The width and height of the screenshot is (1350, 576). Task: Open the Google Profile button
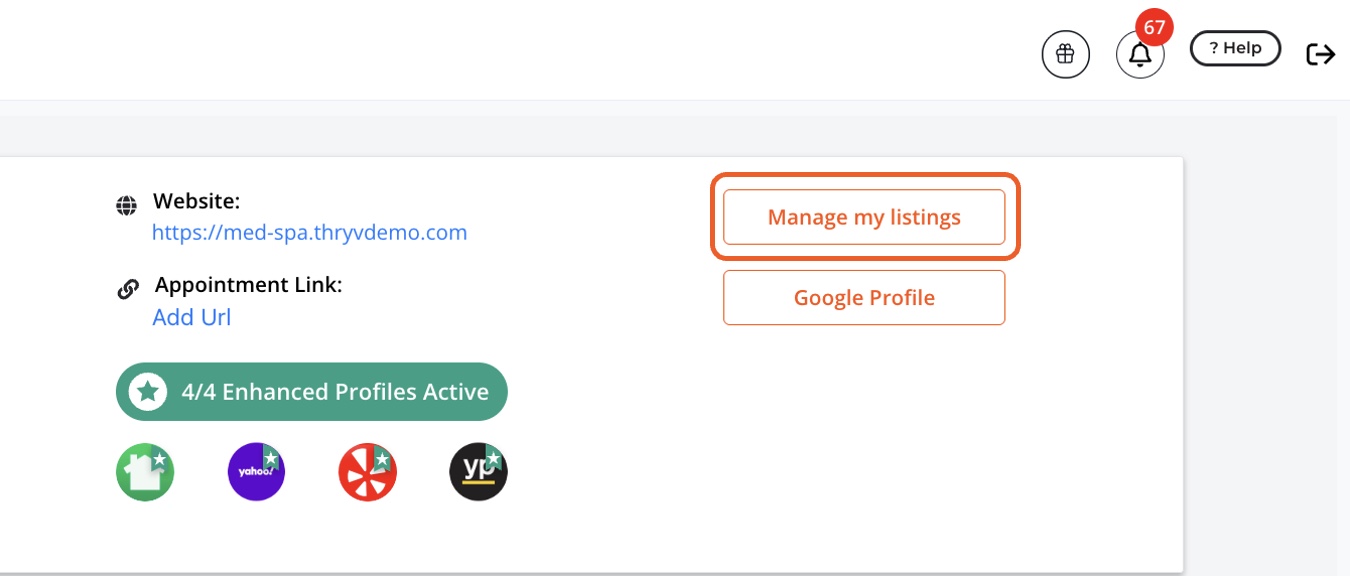[864, 298]
